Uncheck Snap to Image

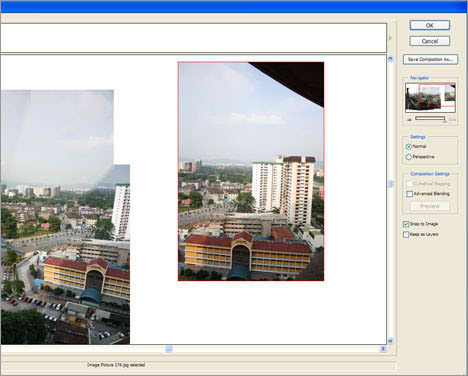tap(406, 224)
